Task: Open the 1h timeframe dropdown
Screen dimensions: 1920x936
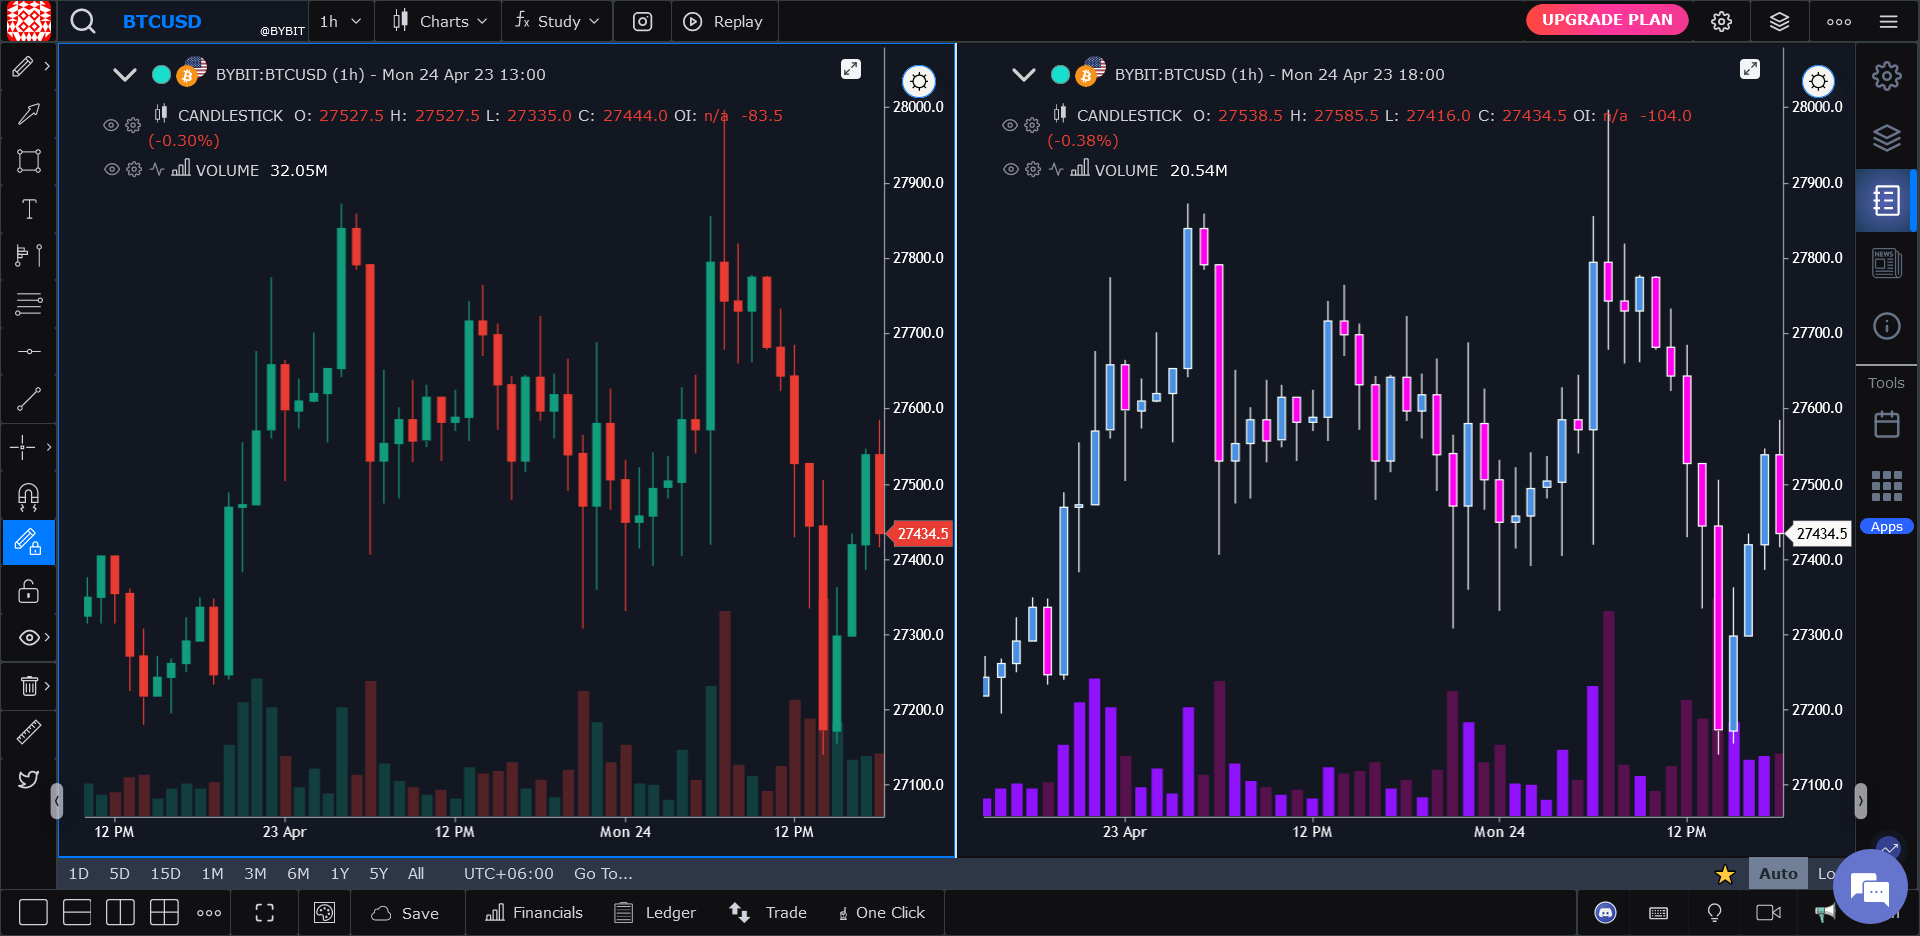Action: [341, 22]
